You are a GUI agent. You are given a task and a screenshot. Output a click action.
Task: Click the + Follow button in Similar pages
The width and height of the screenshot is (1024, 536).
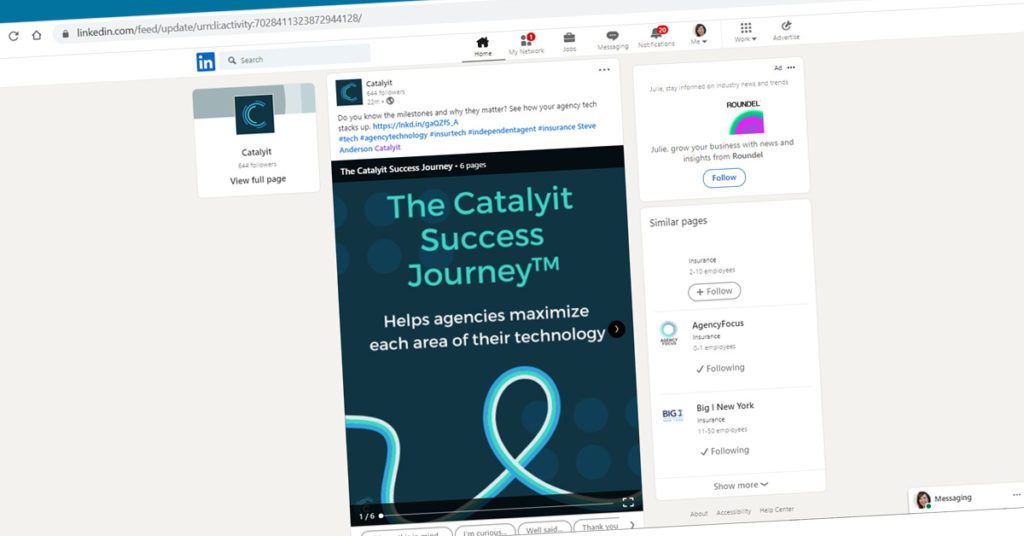[714, 291]
